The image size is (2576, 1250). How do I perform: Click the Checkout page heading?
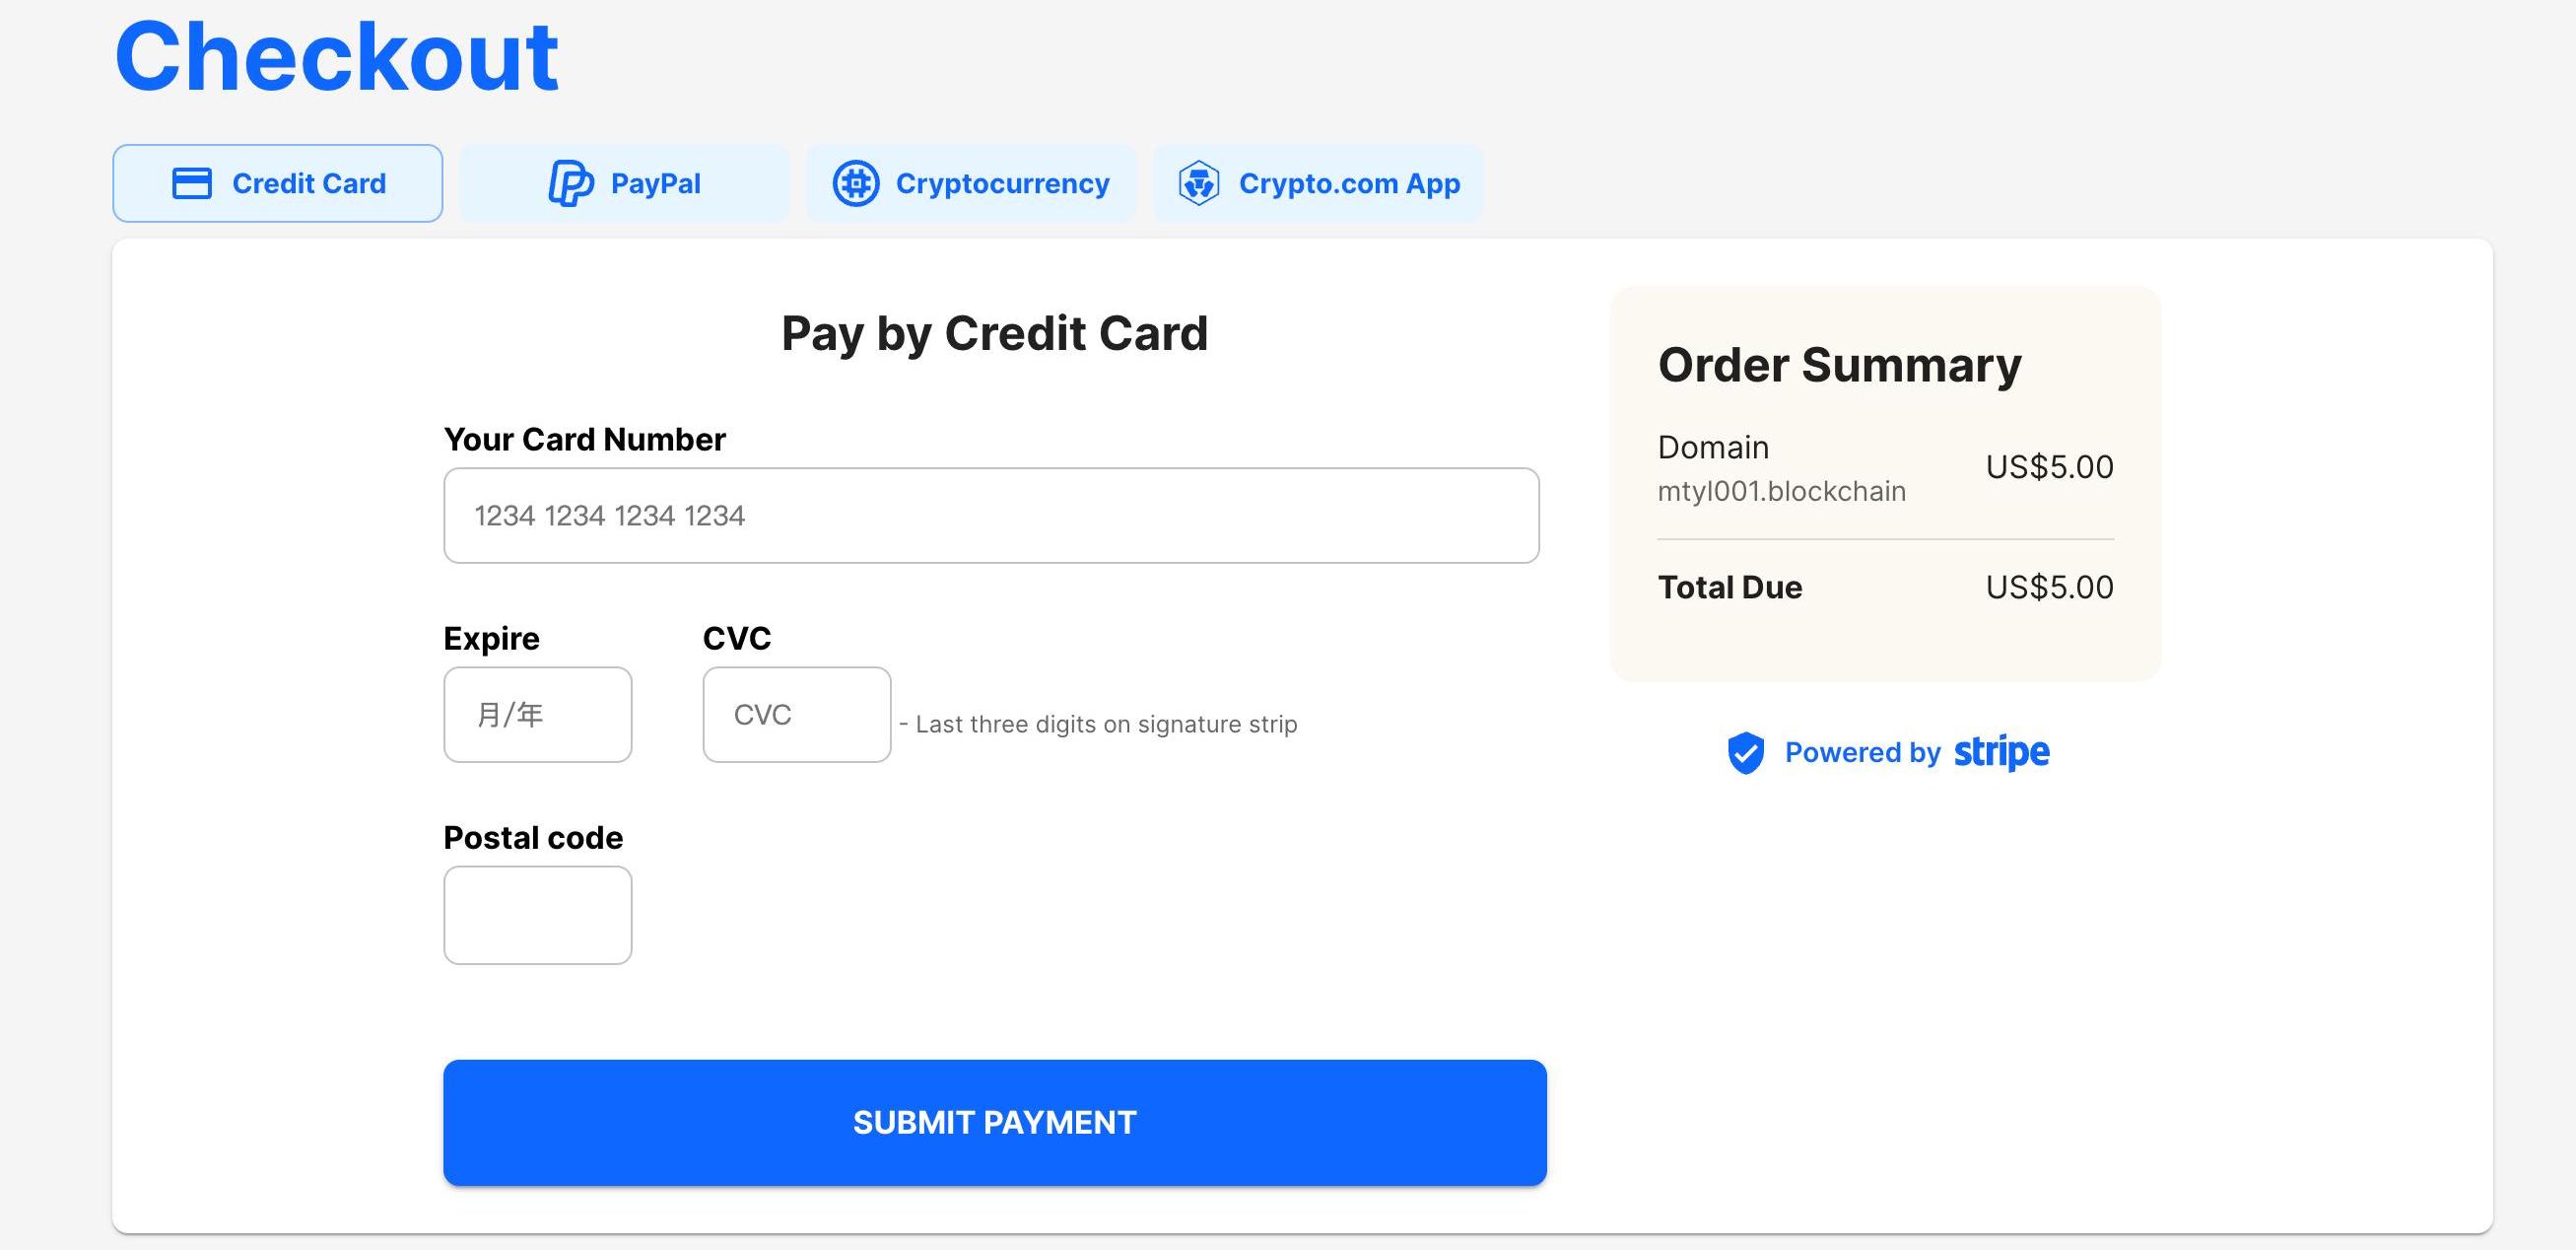click(x=336, y=57)
